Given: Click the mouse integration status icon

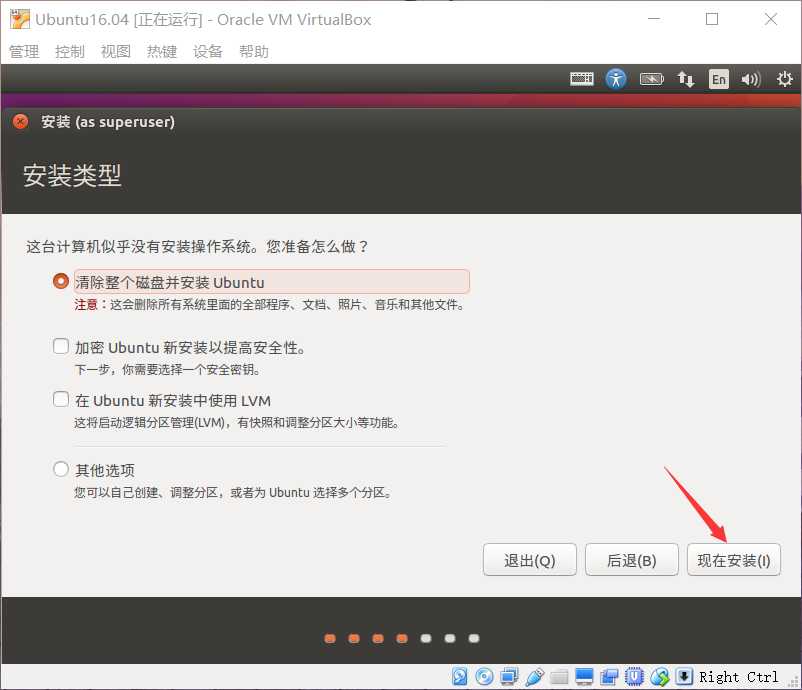Looking at the screenshot, I should 659,677.
